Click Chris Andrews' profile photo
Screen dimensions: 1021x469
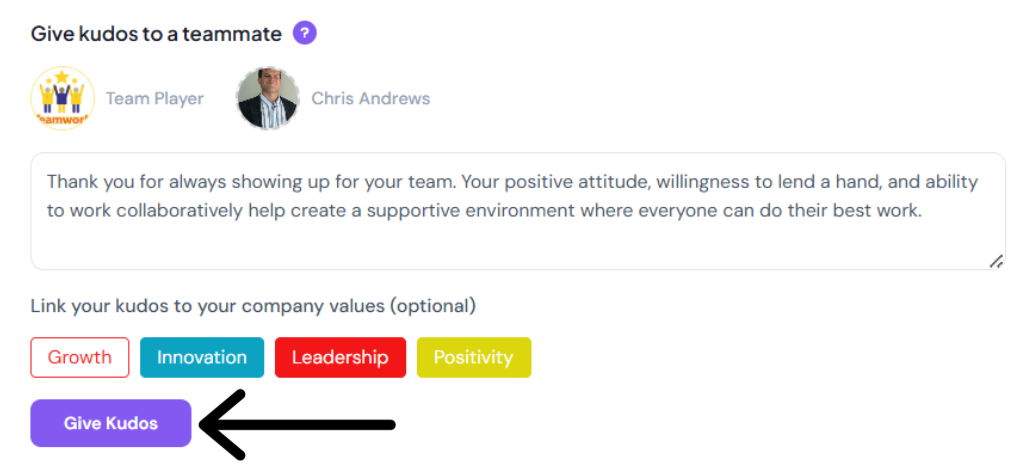click(268, 98)
